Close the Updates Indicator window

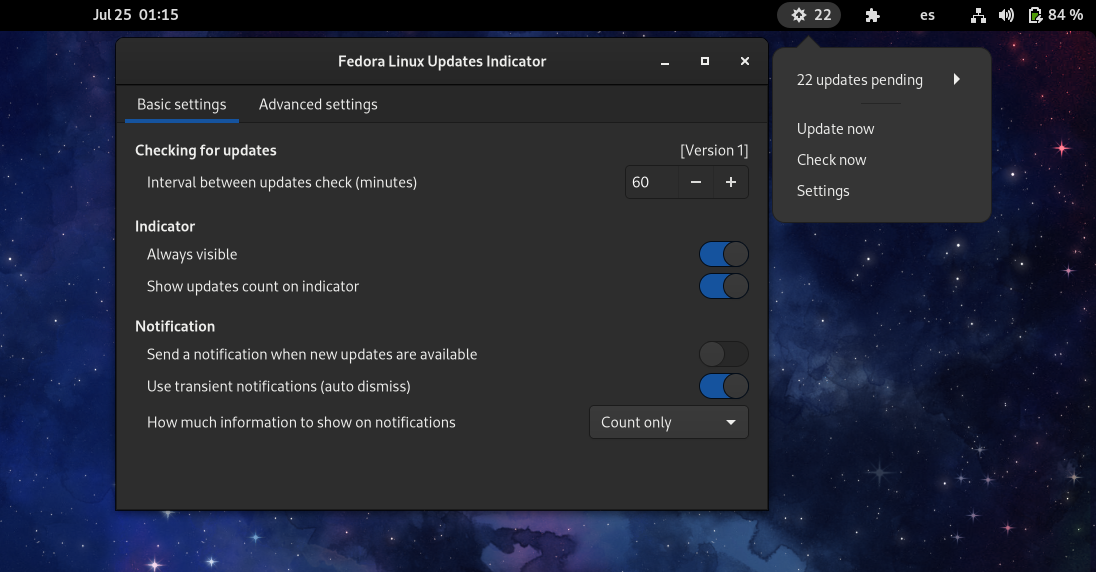744,62
